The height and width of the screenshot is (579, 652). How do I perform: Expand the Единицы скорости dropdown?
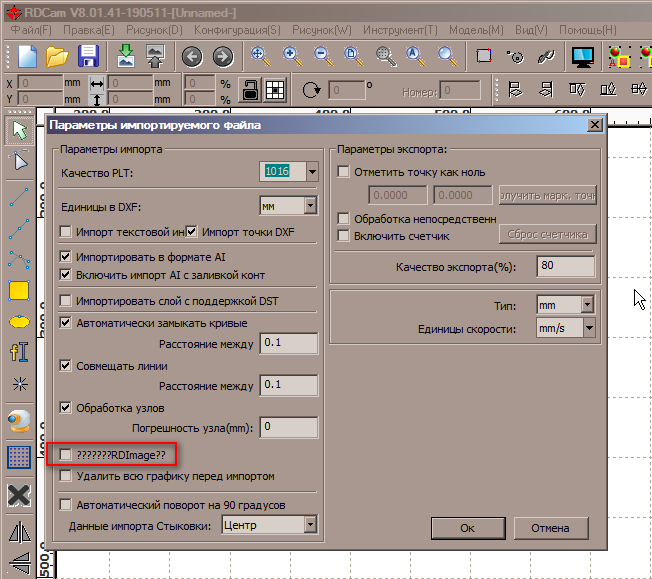pos(588,328)
